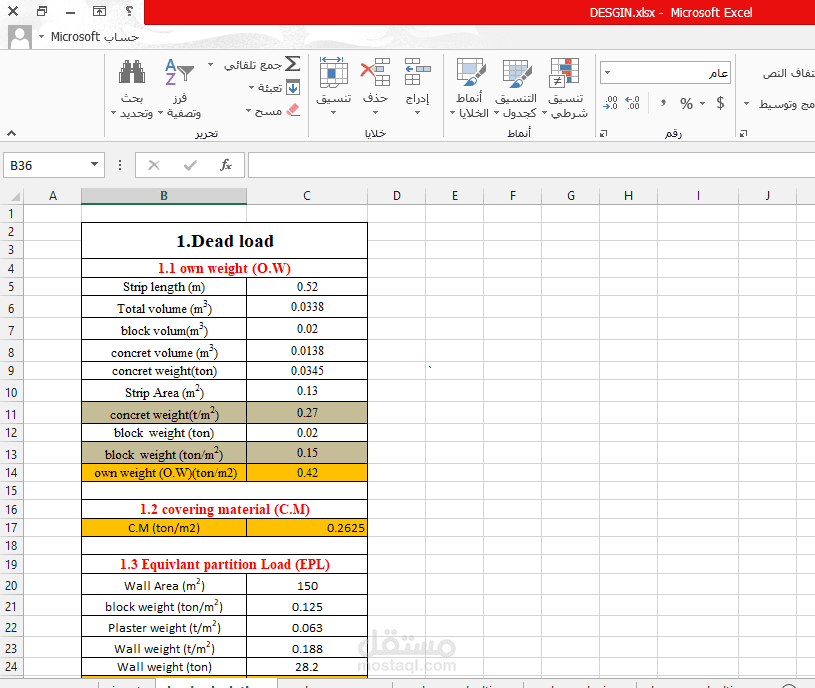815x688 pixels.
Task: Click Decrease Decimal icon
Action: pos(610,103)
